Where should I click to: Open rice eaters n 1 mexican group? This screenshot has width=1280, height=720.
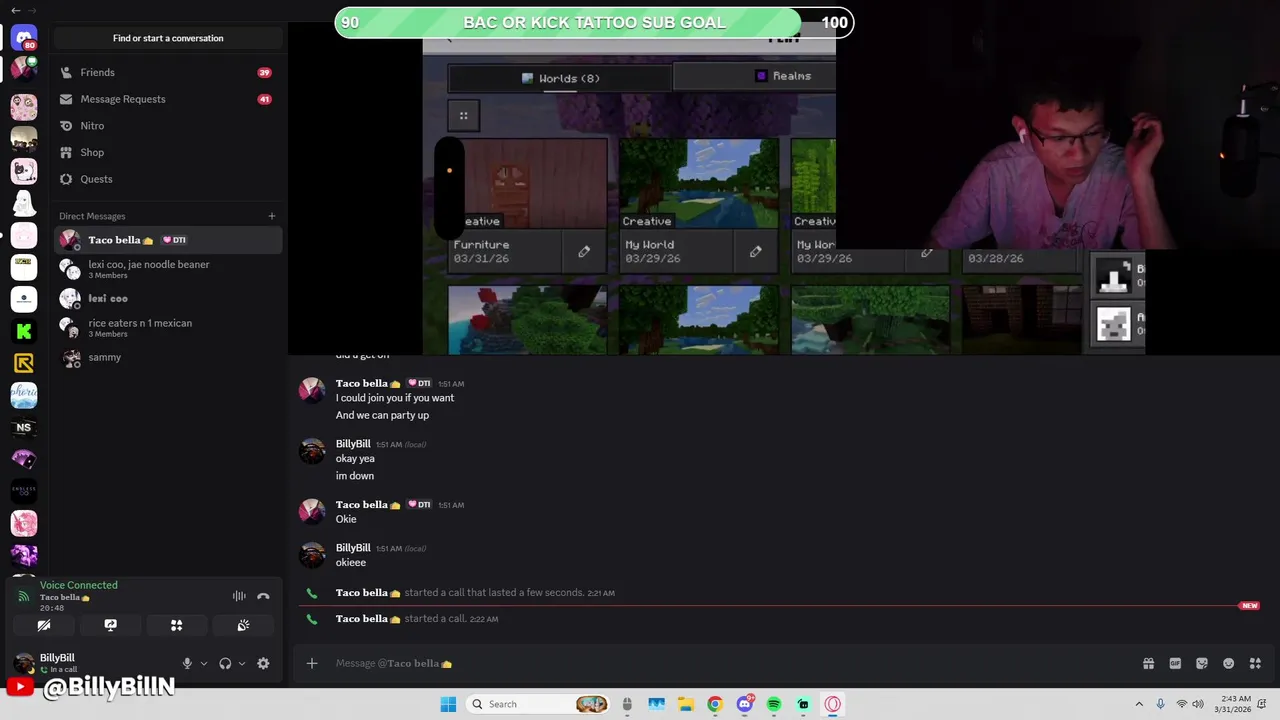pyautogui.click(x=168, y=327)
